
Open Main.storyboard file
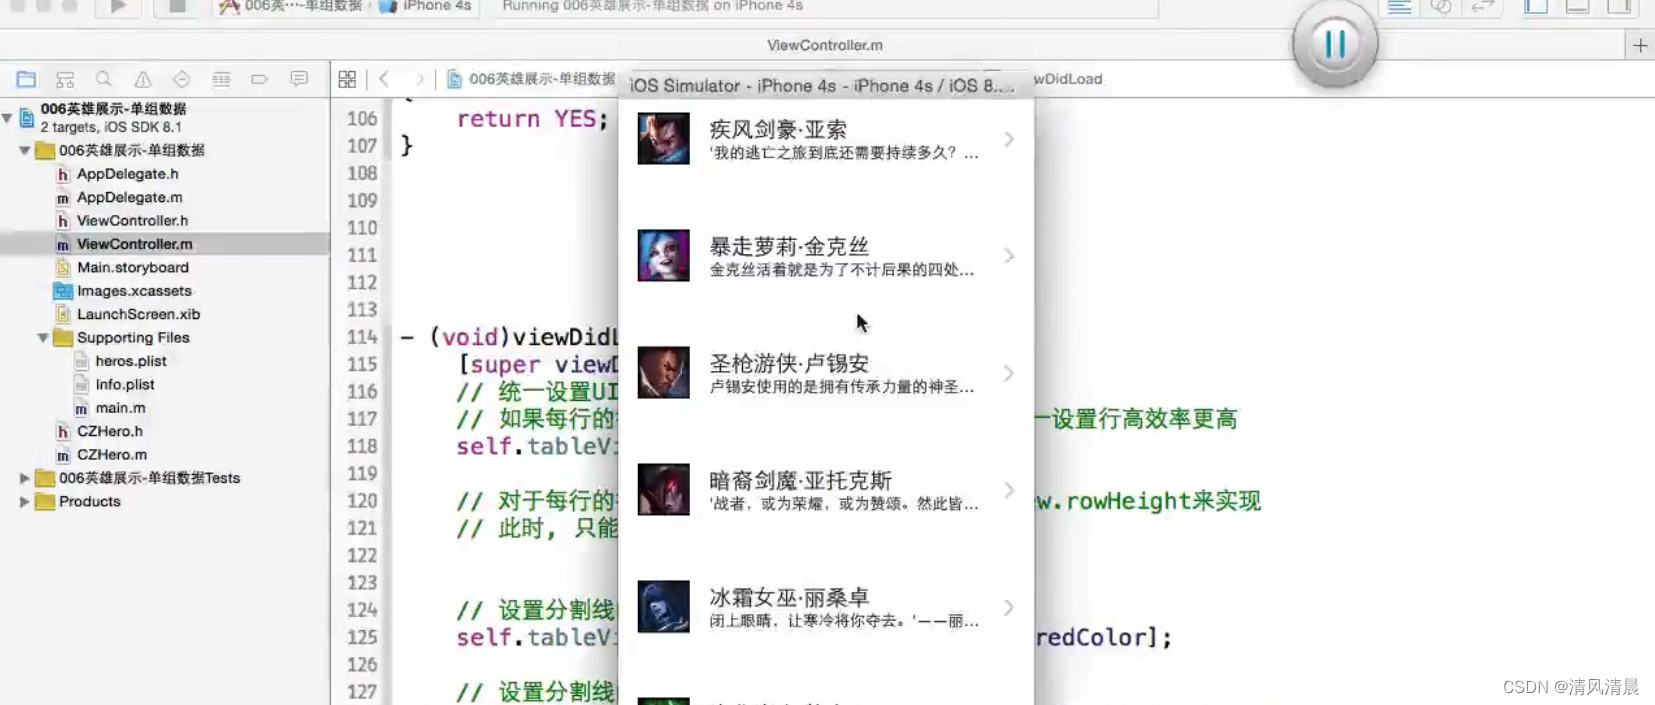(132, 268)
